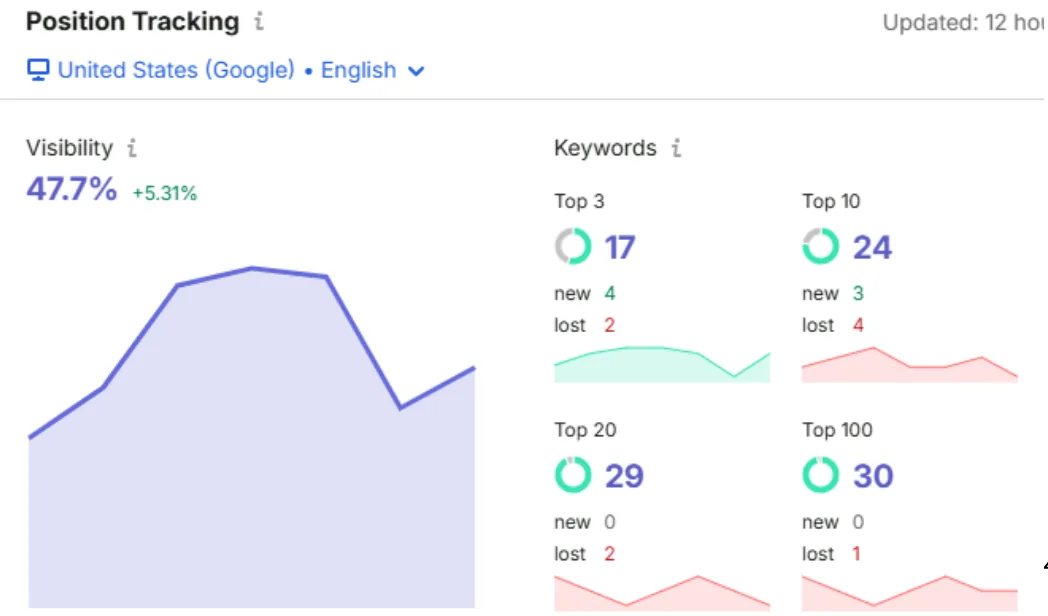
Task: Click the Top 3 donut icon
Action: click(573, 247)
